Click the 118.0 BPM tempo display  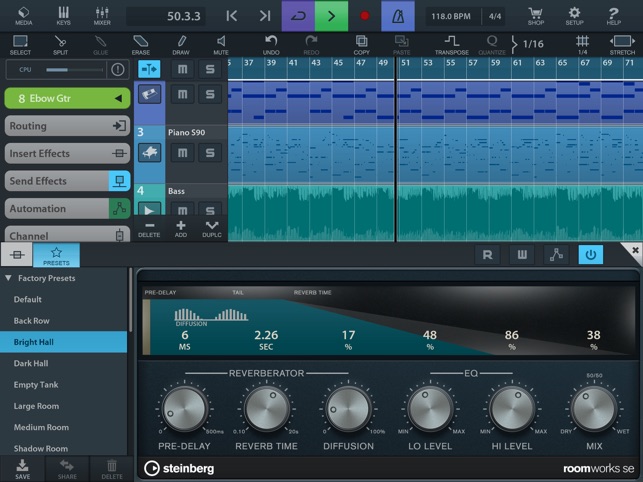coord(451,16)
